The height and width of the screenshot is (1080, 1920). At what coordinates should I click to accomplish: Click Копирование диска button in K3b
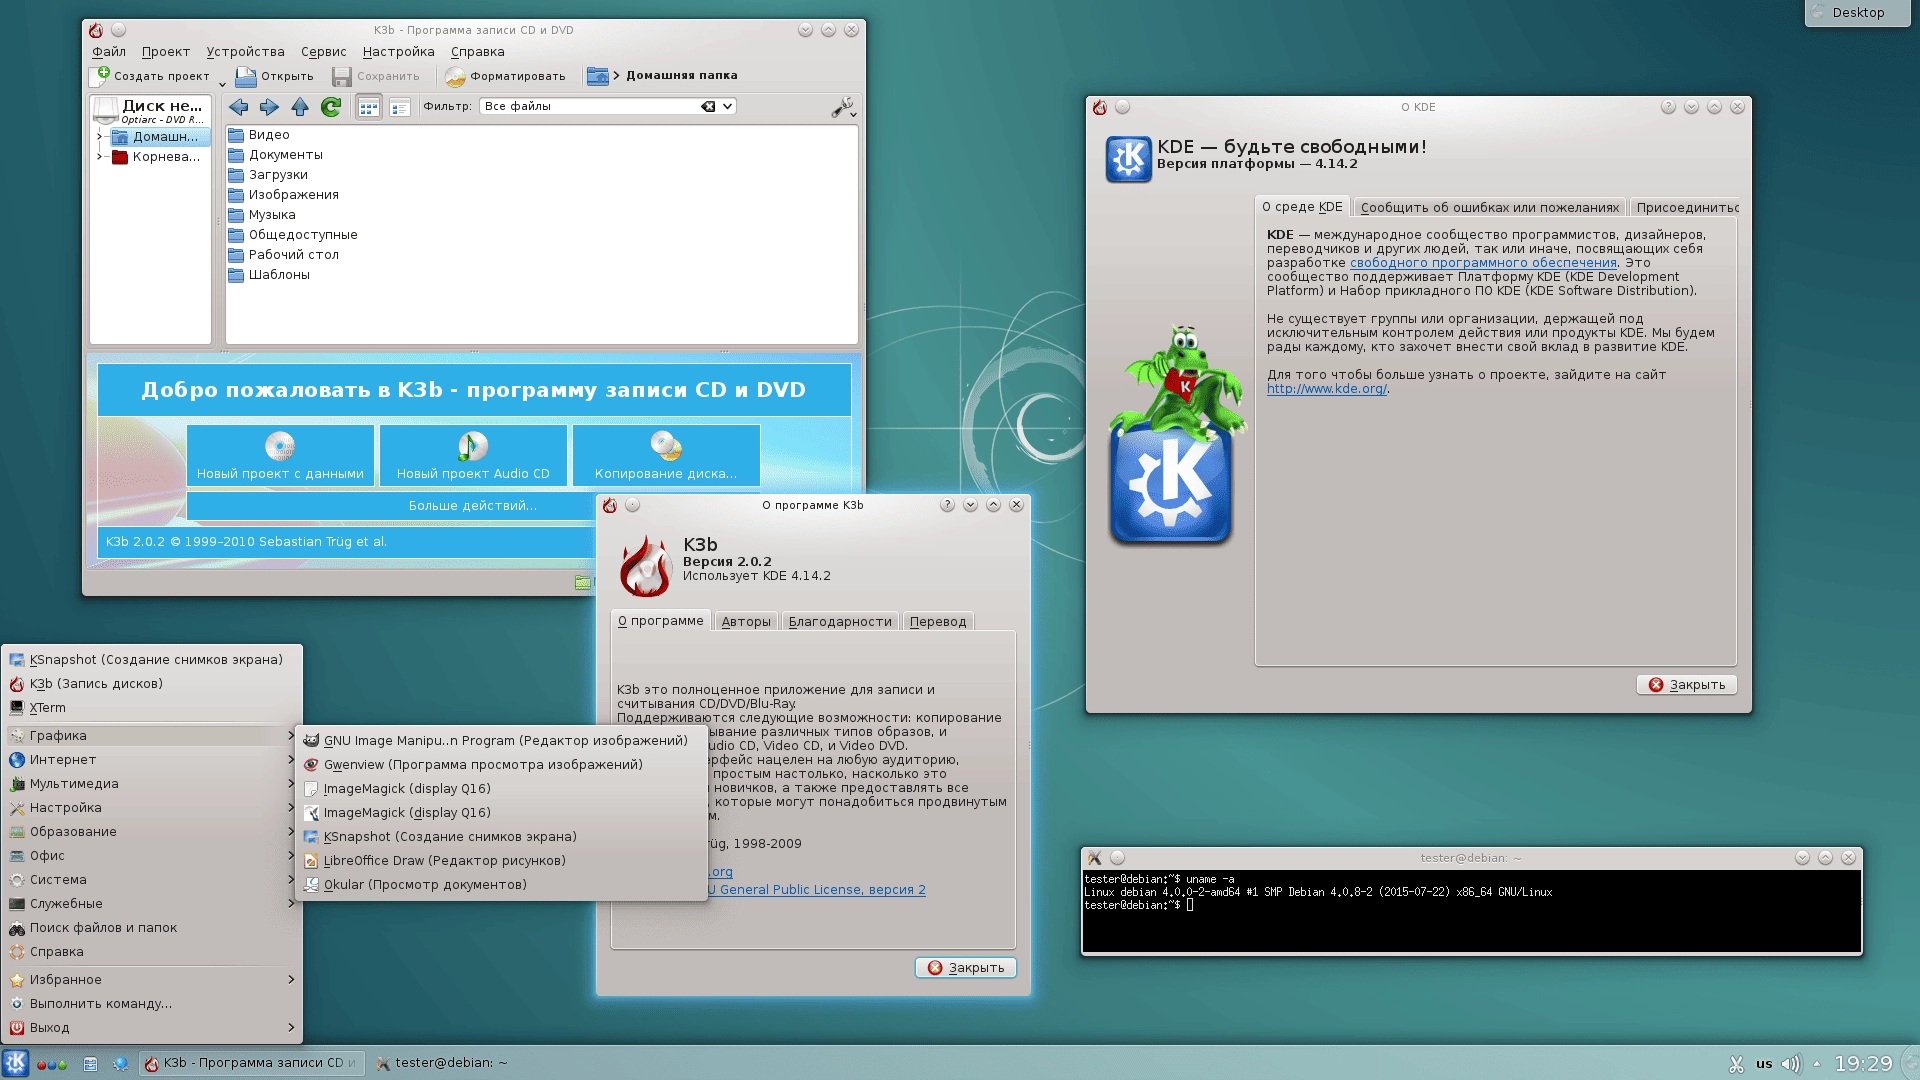[x=666, y=455]
